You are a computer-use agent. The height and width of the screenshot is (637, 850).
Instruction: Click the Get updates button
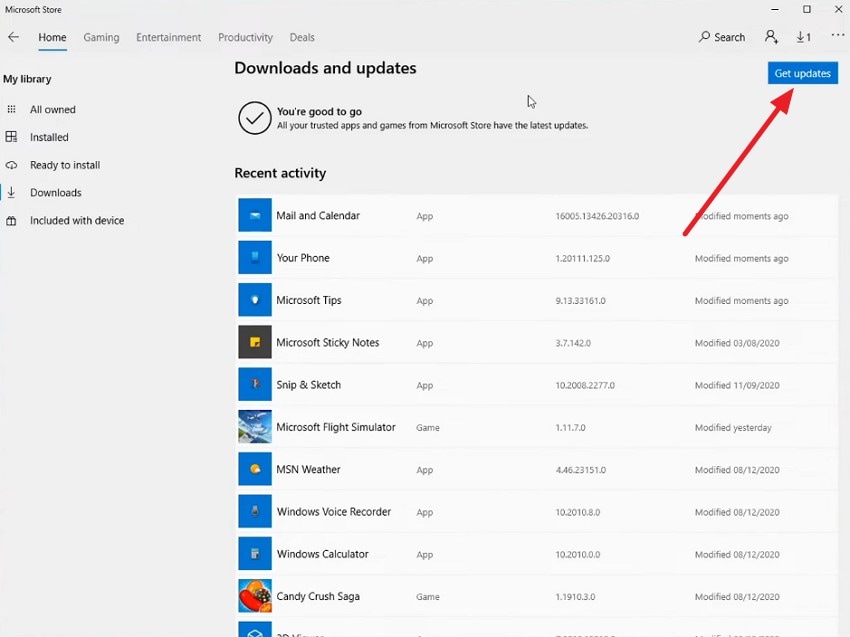click(802, 73)
